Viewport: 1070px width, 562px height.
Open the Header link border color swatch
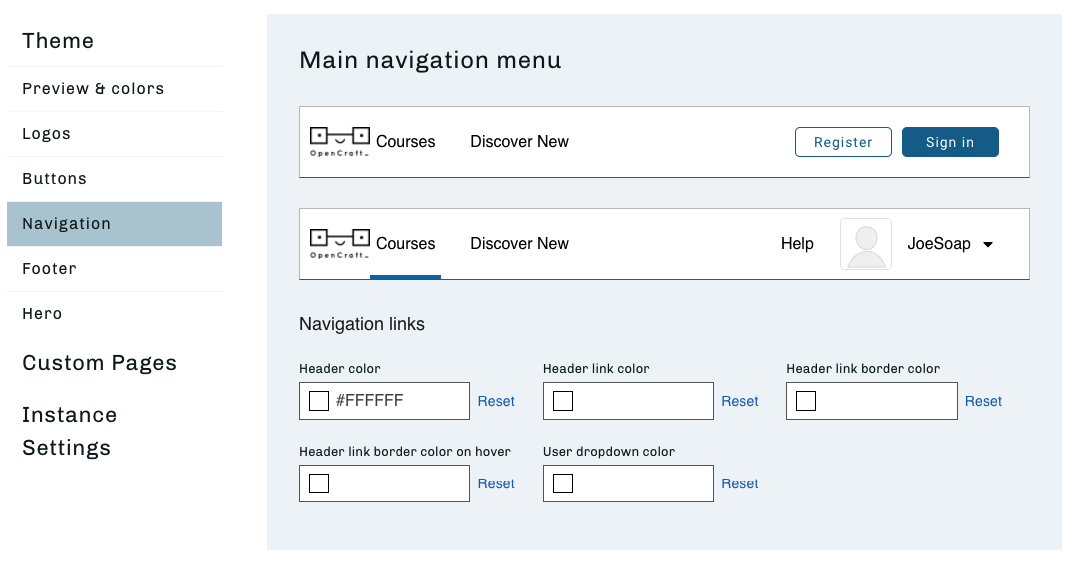click(806, 401)
